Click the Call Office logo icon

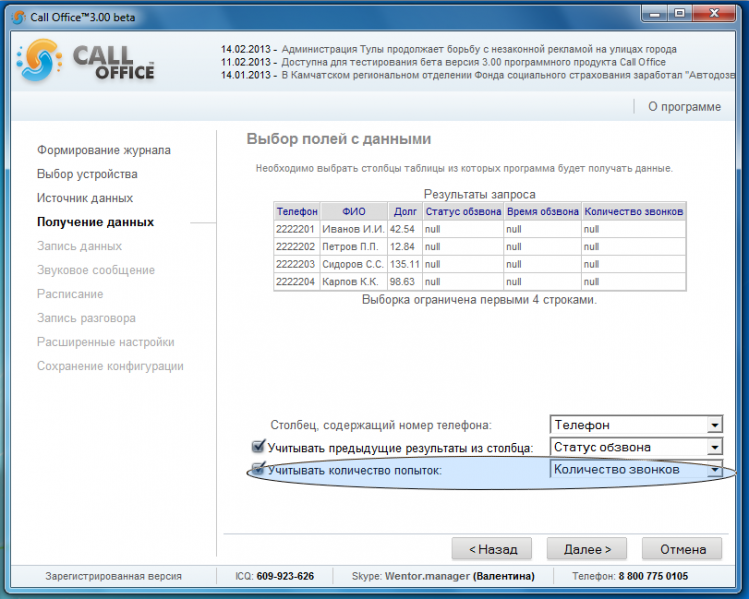click(40, 61)
